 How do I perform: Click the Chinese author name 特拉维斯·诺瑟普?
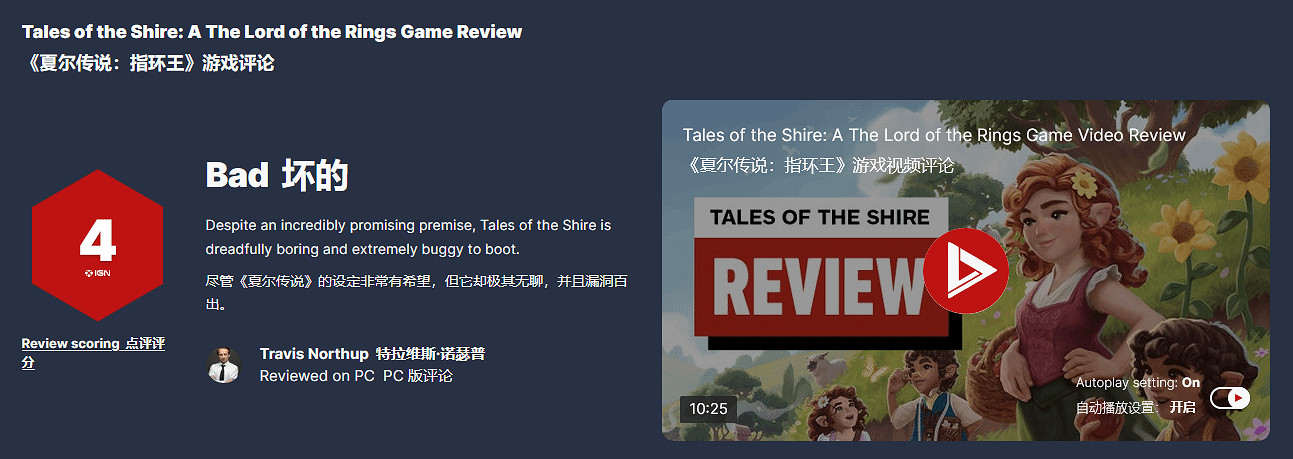[x=430, y=354]
